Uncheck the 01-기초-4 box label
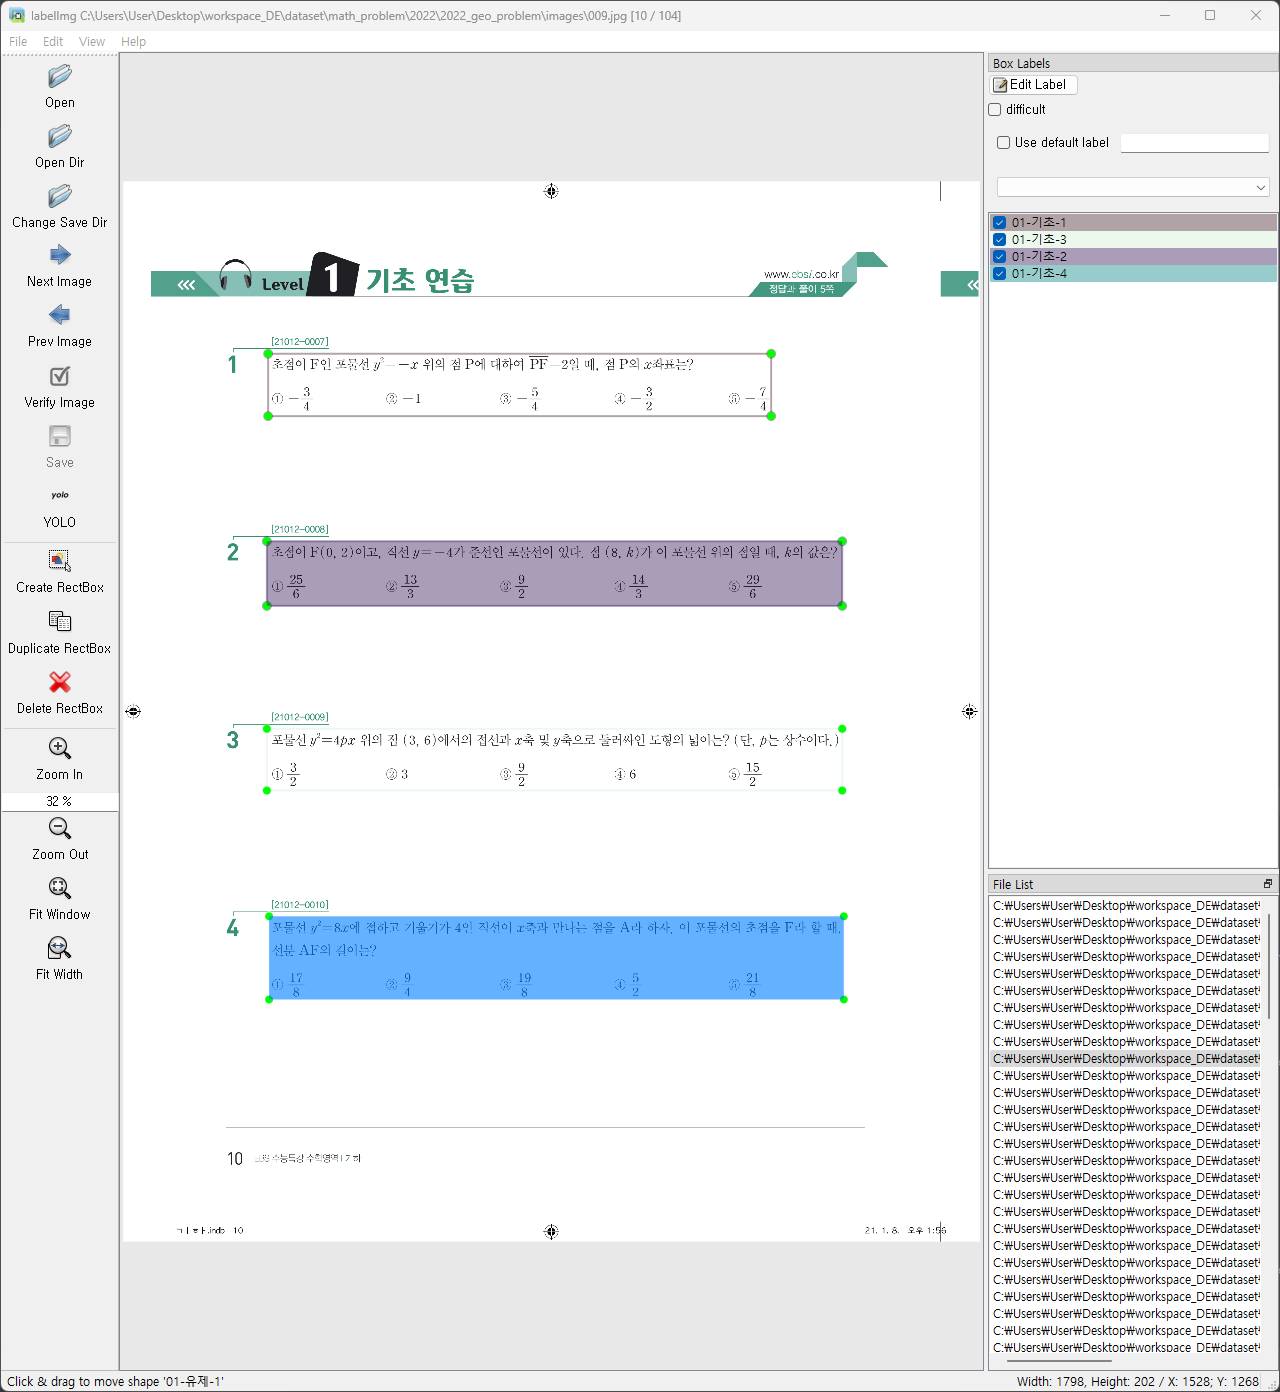This screenshot has width=1280, height=1392. pos(999,273)
